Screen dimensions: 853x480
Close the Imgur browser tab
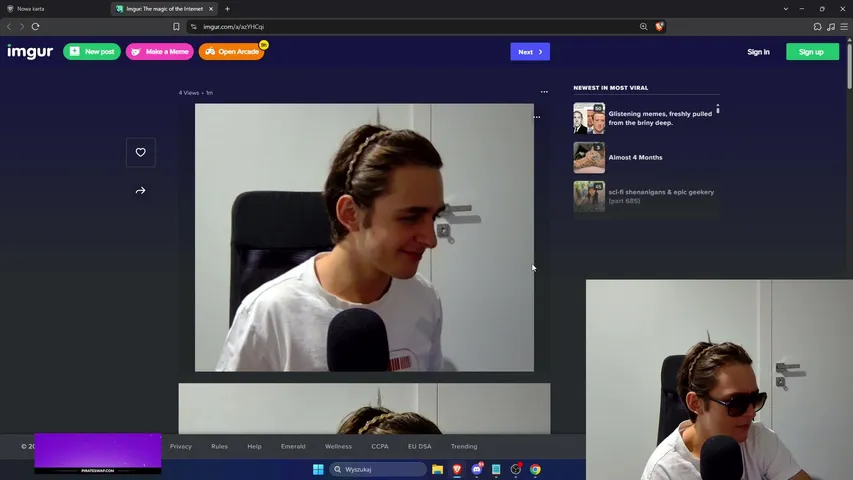coord(211,9)
